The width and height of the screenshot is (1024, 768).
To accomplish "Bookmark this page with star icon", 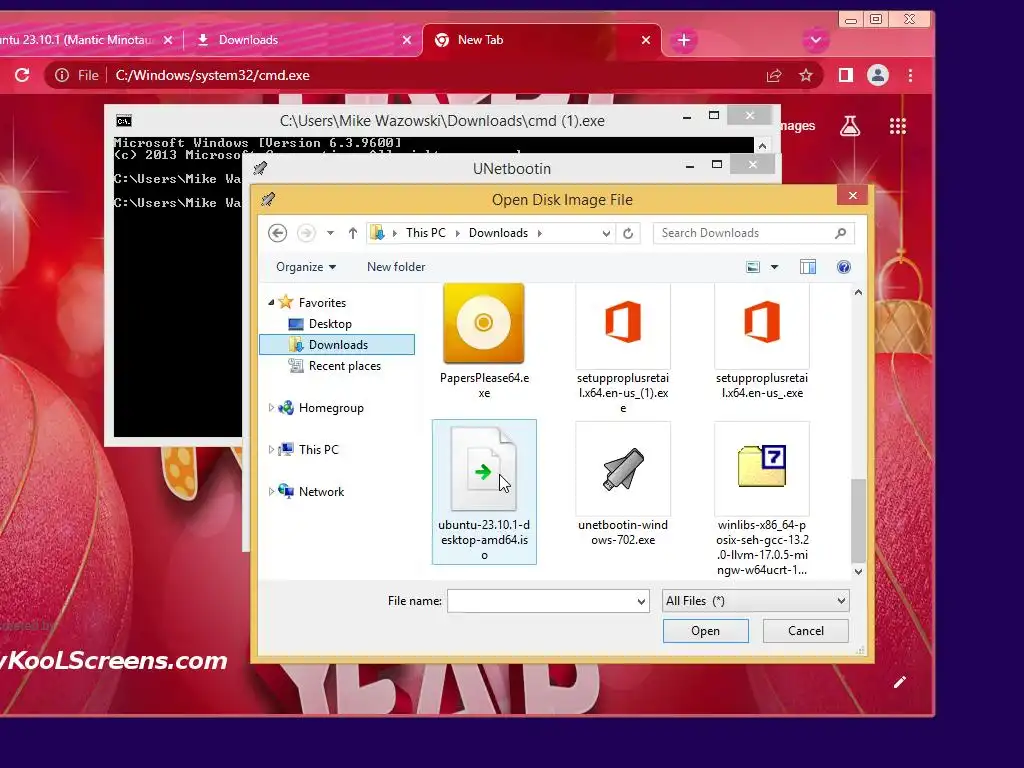I will [x=806, y=75].
